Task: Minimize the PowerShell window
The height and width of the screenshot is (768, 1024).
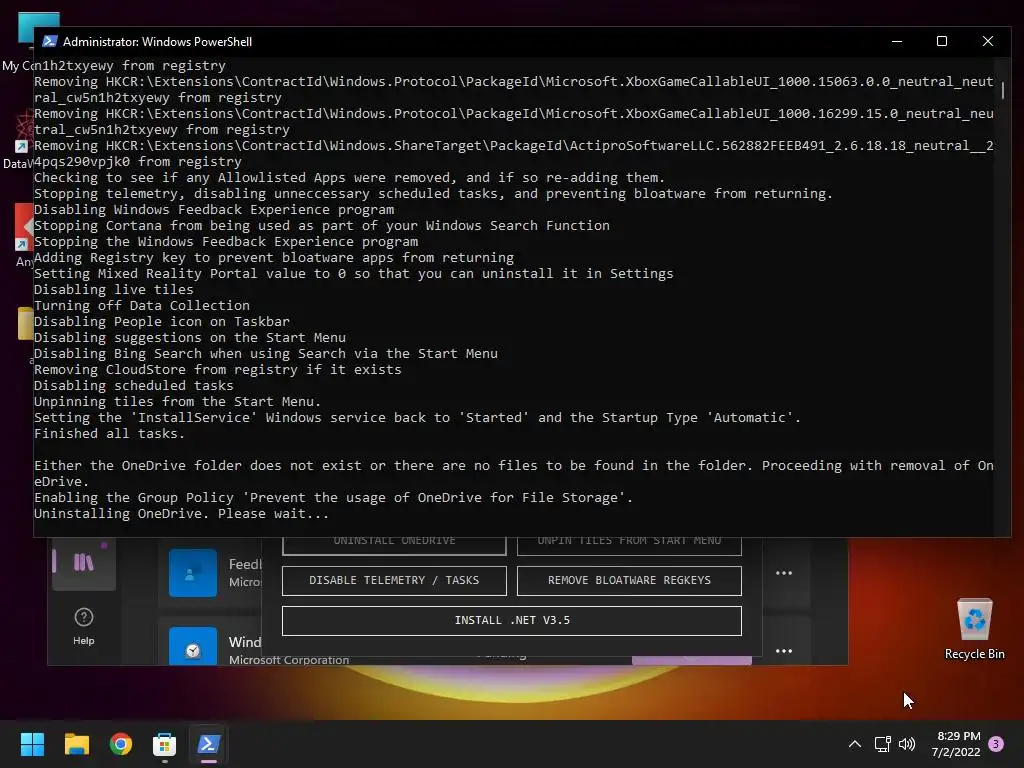Action: [x=897, y=41]
